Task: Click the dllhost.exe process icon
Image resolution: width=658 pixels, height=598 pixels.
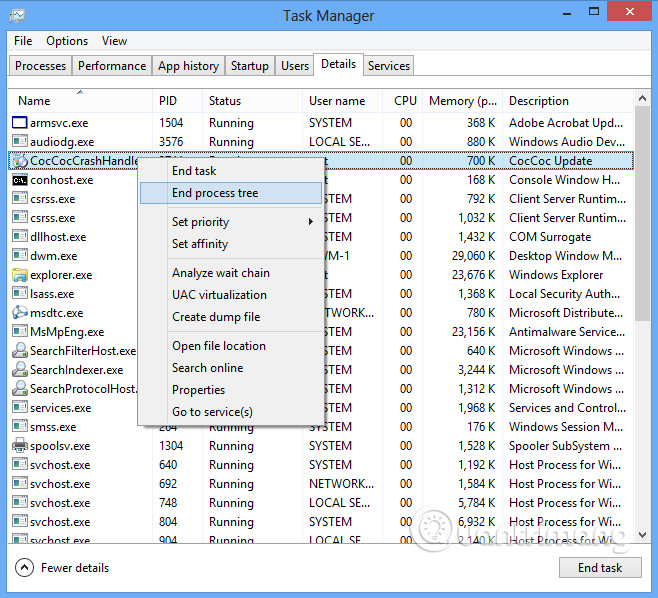Action: click(19, 237)
